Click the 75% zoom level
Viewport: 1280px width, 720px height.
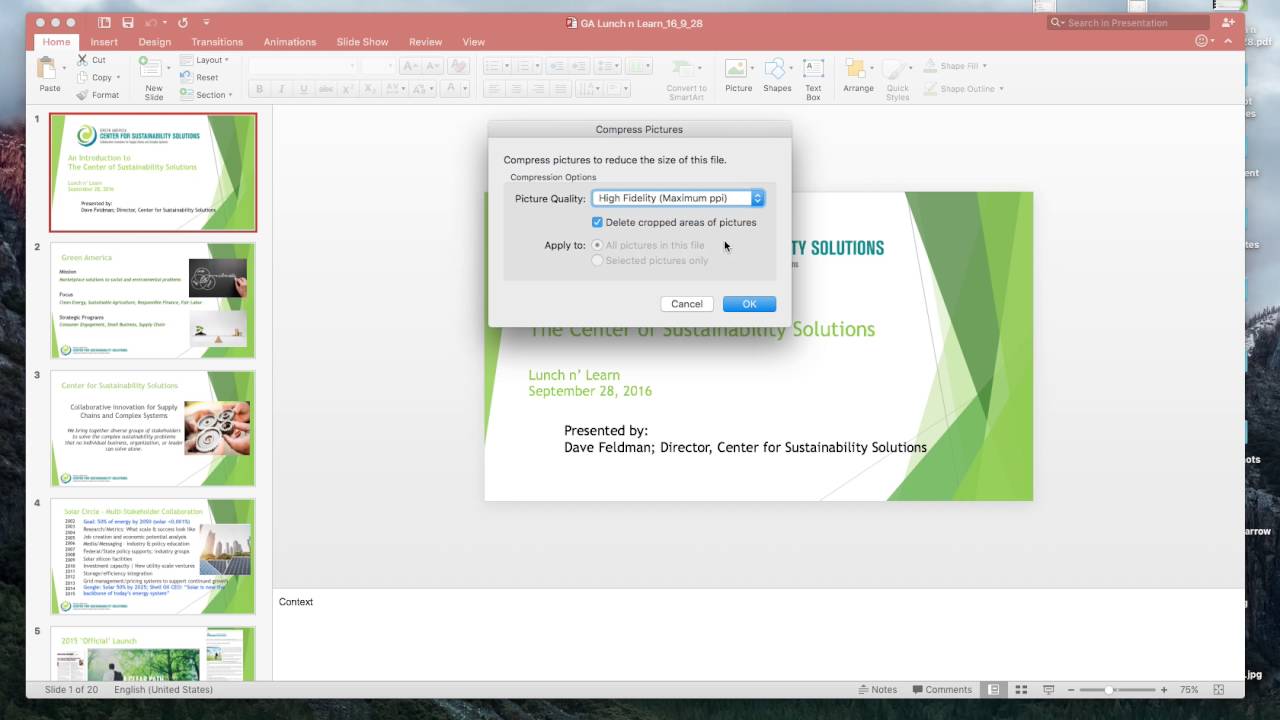1189,690
